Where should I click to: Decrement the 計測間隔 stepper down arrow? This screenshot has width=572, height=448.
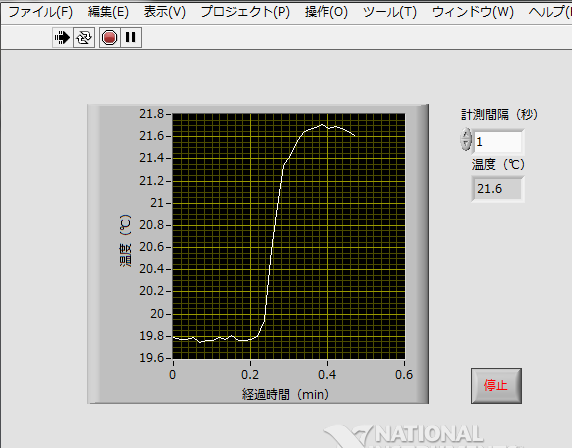pos(465,144)
